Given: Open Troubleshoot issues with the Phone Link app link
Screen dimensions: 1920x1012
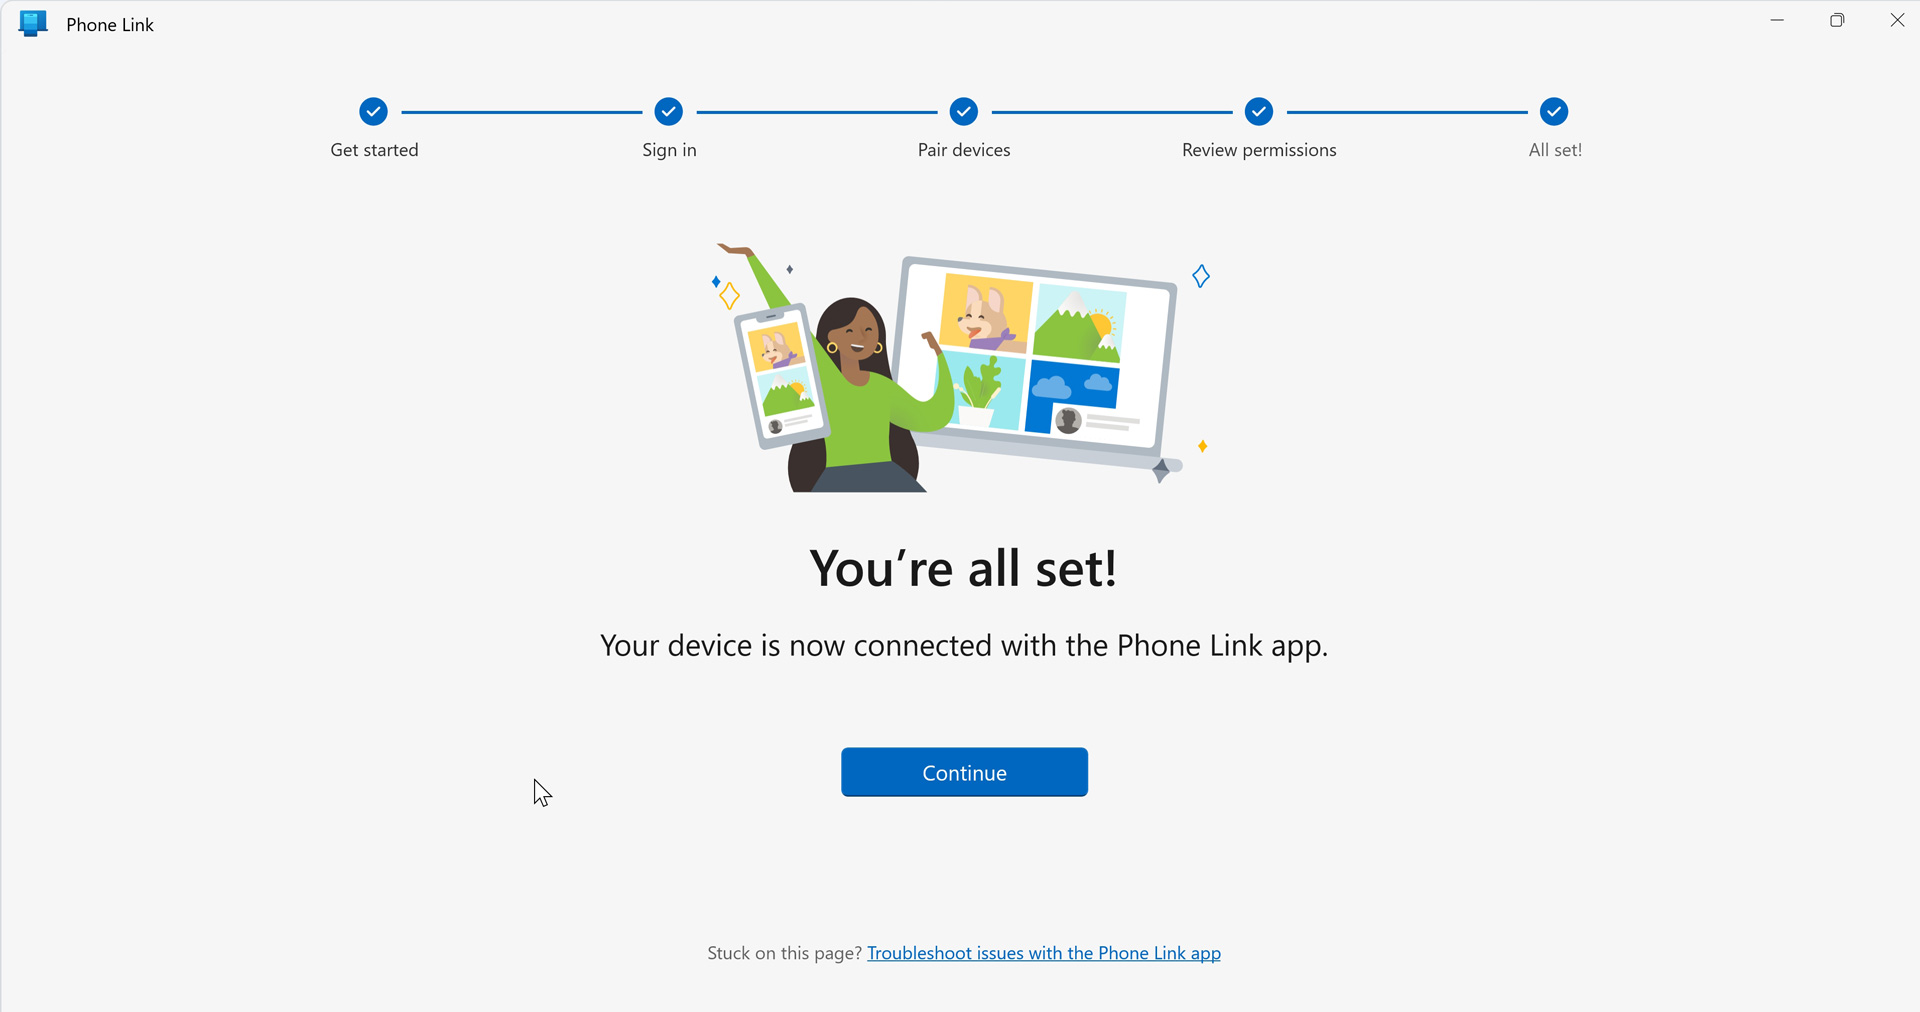Looking at the screenshot, I should (x=1044, y=953).
